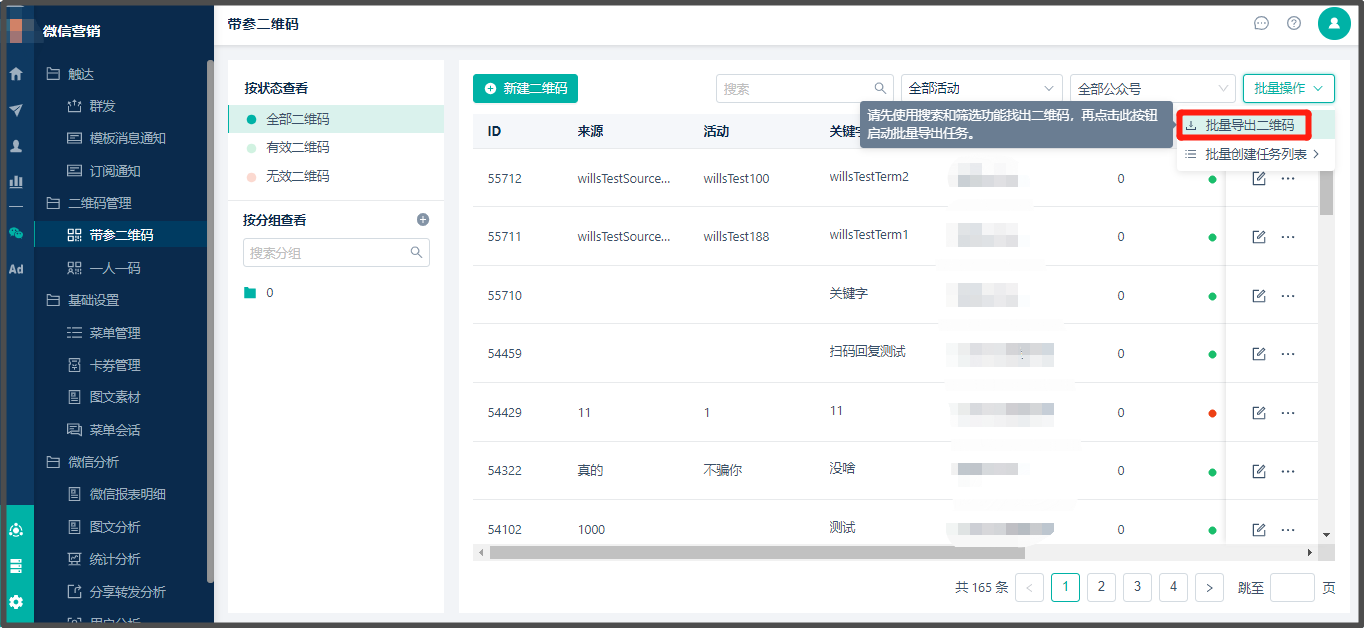1364x628 pixels.
Task: Collapse the 微信分析 folder
Action: point(82,462)
